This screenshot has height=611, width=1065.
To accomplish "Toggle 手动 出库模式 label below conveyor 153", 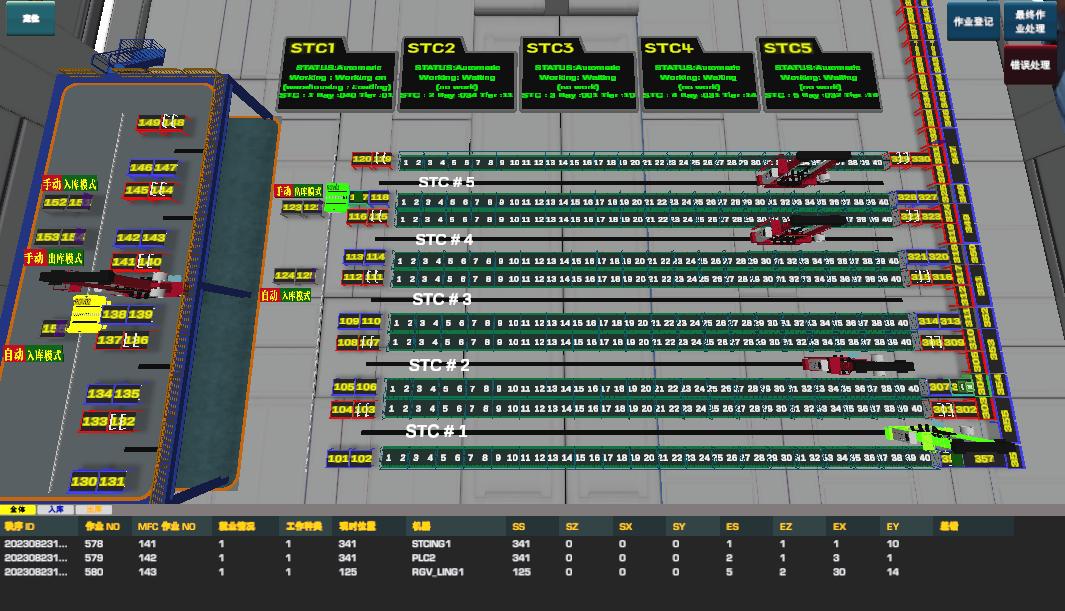I will tap(54, 258).
